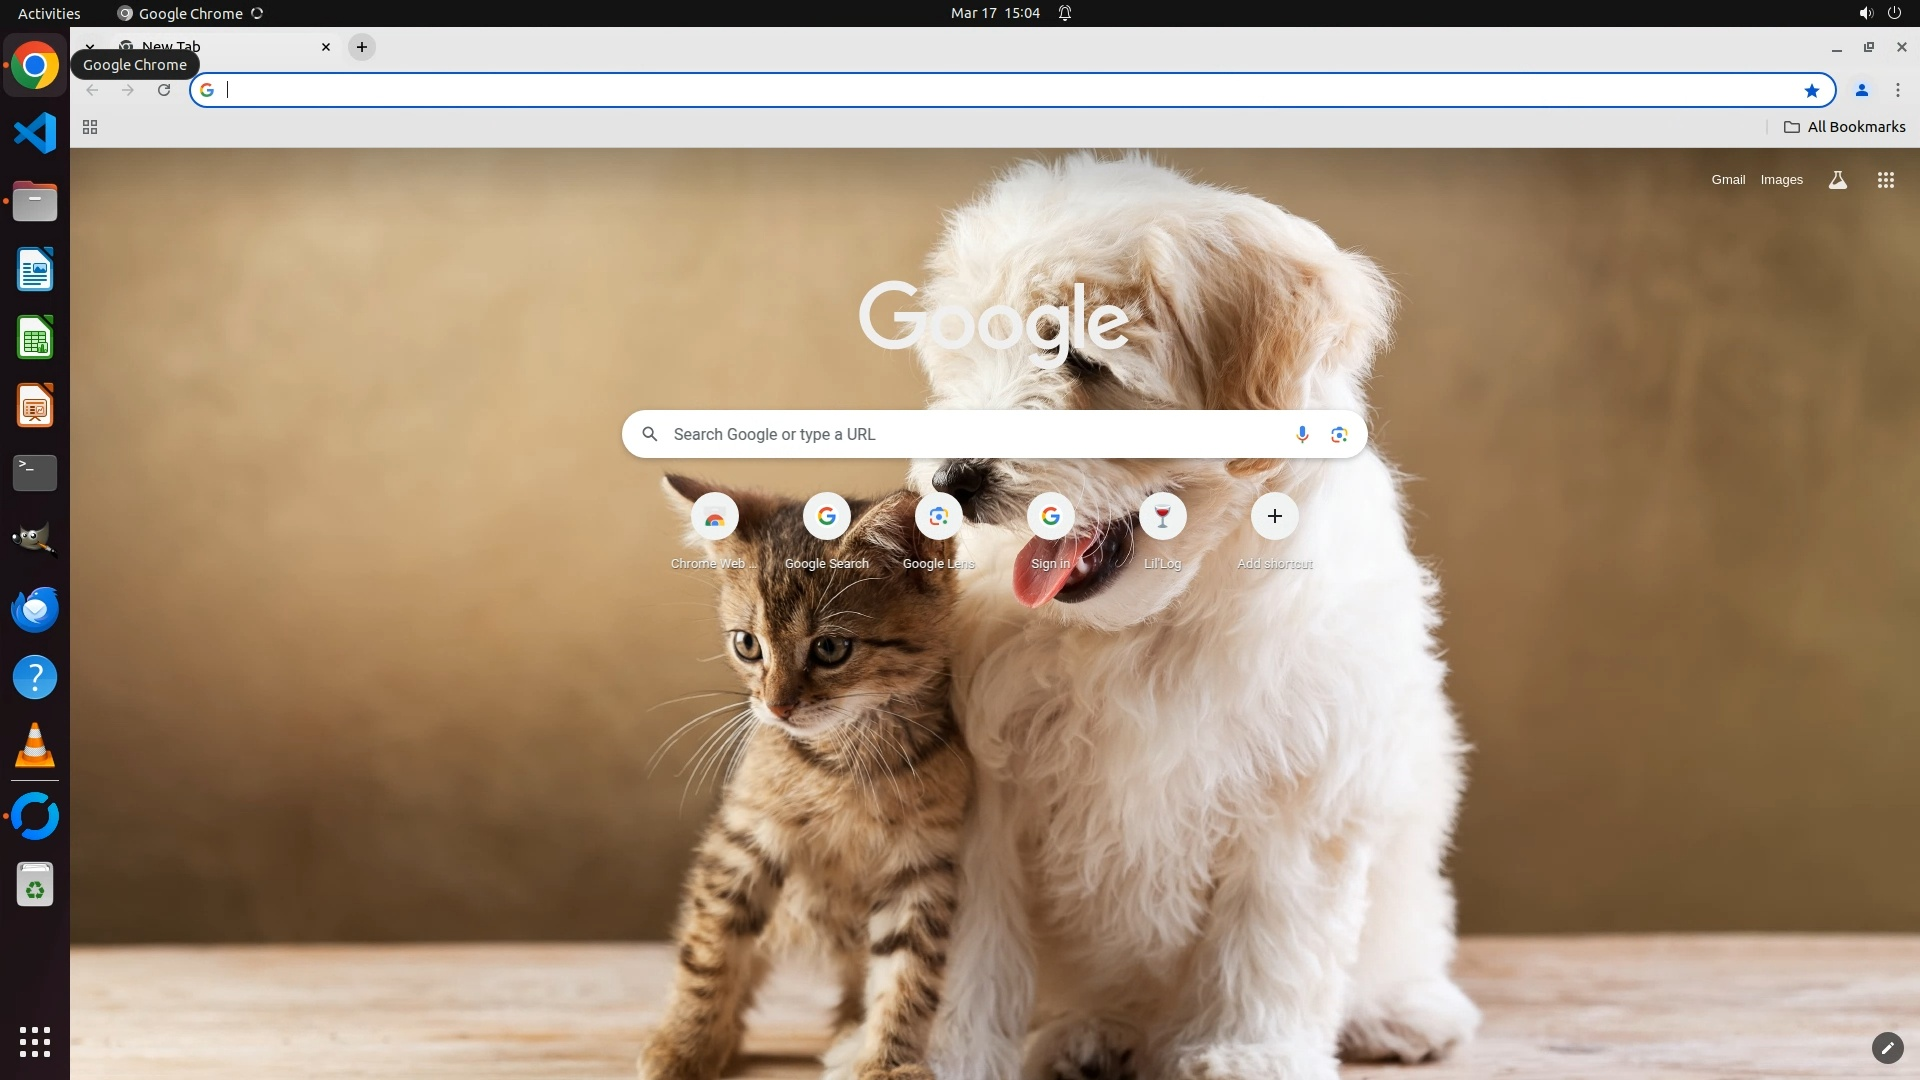This screenshot has width=1920, height=1080.
Task: Expand the Chrome three-dot menu
Action: 1897,90
